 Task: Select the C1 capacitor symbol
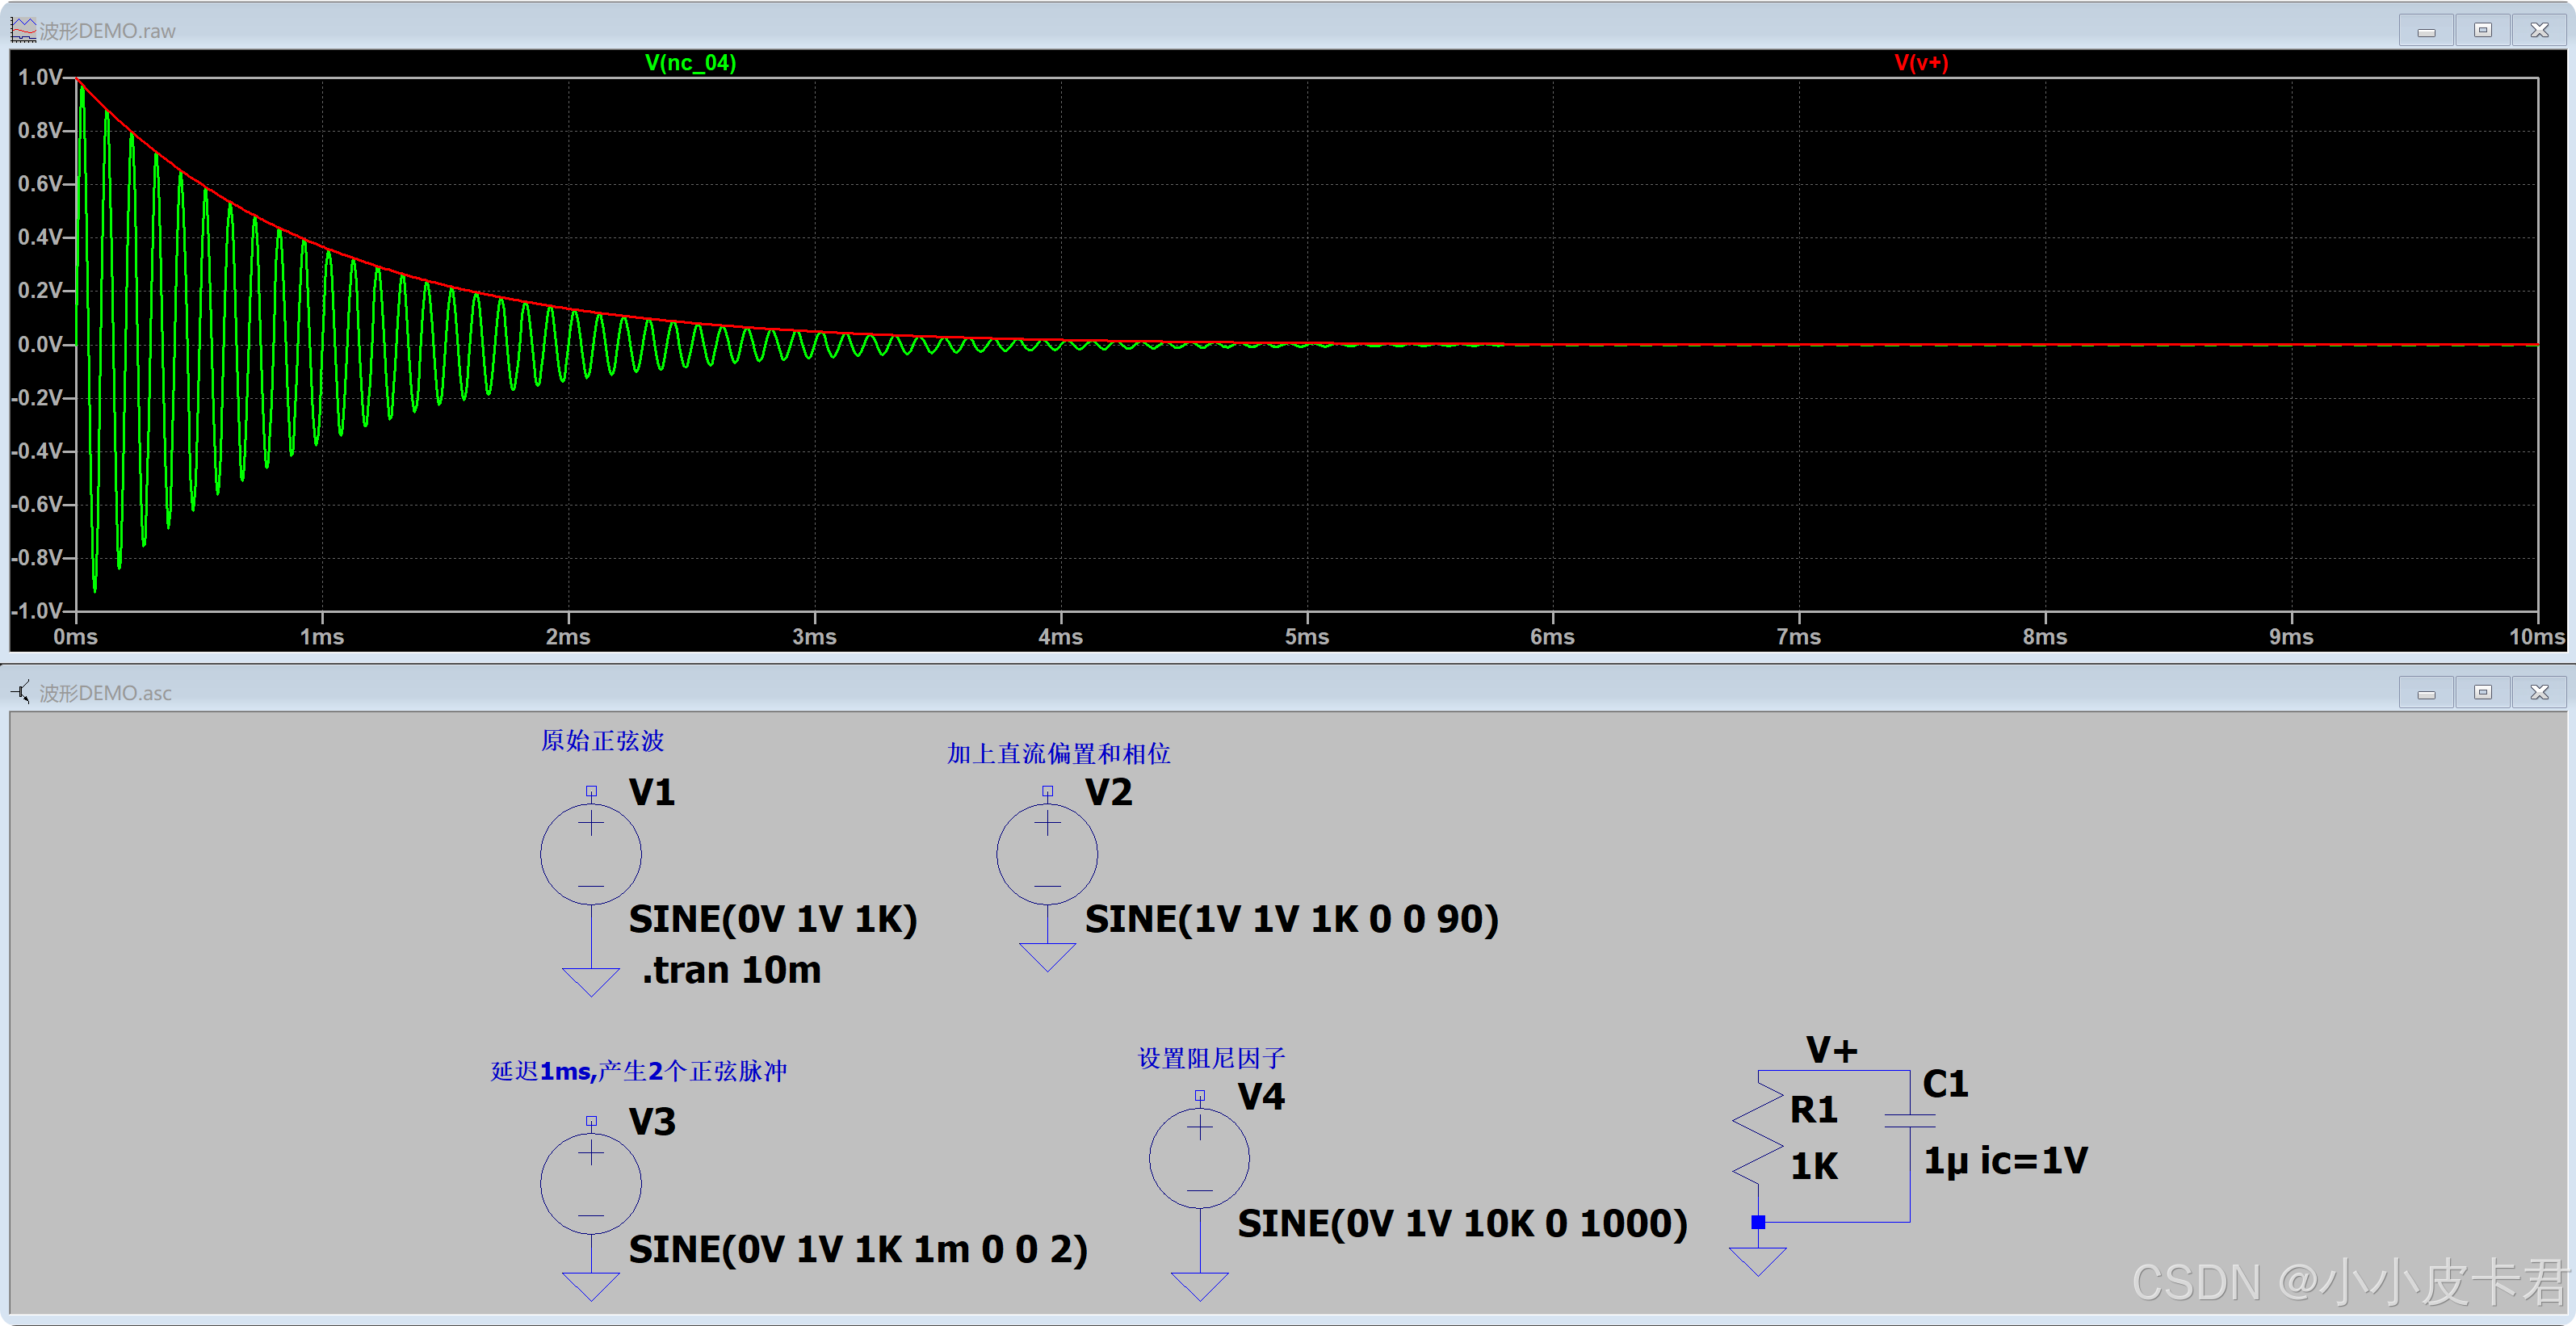1909,1120
